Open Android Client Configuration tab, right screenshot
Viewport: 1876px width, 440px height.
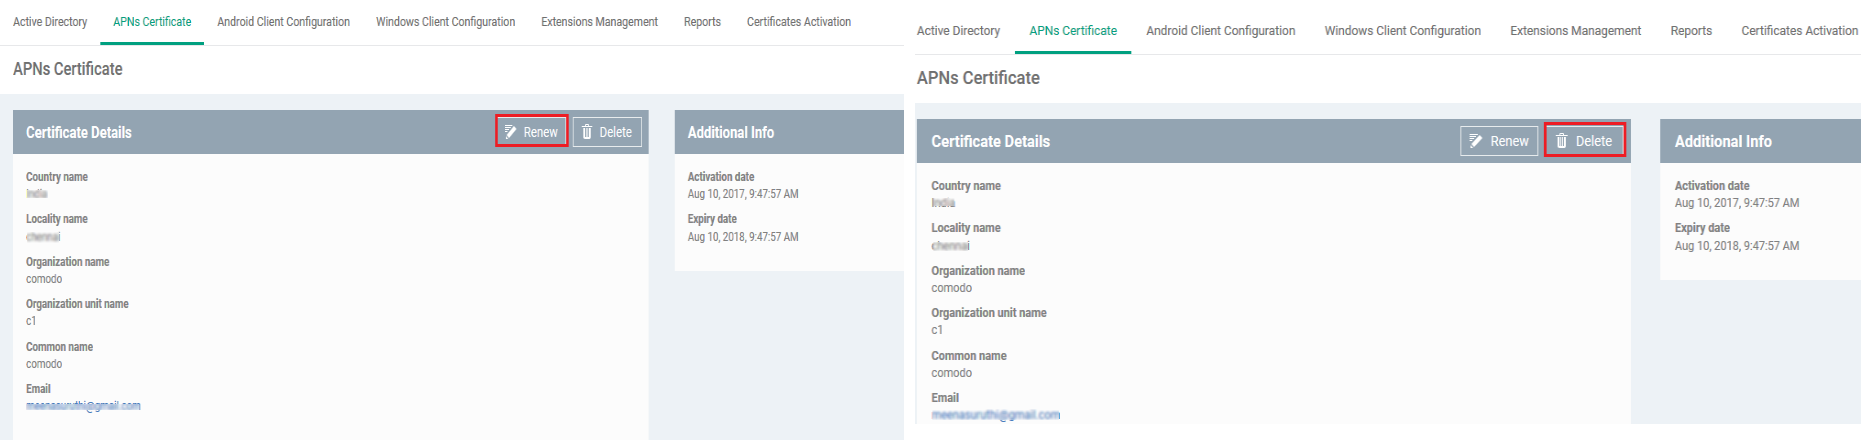1220,31
